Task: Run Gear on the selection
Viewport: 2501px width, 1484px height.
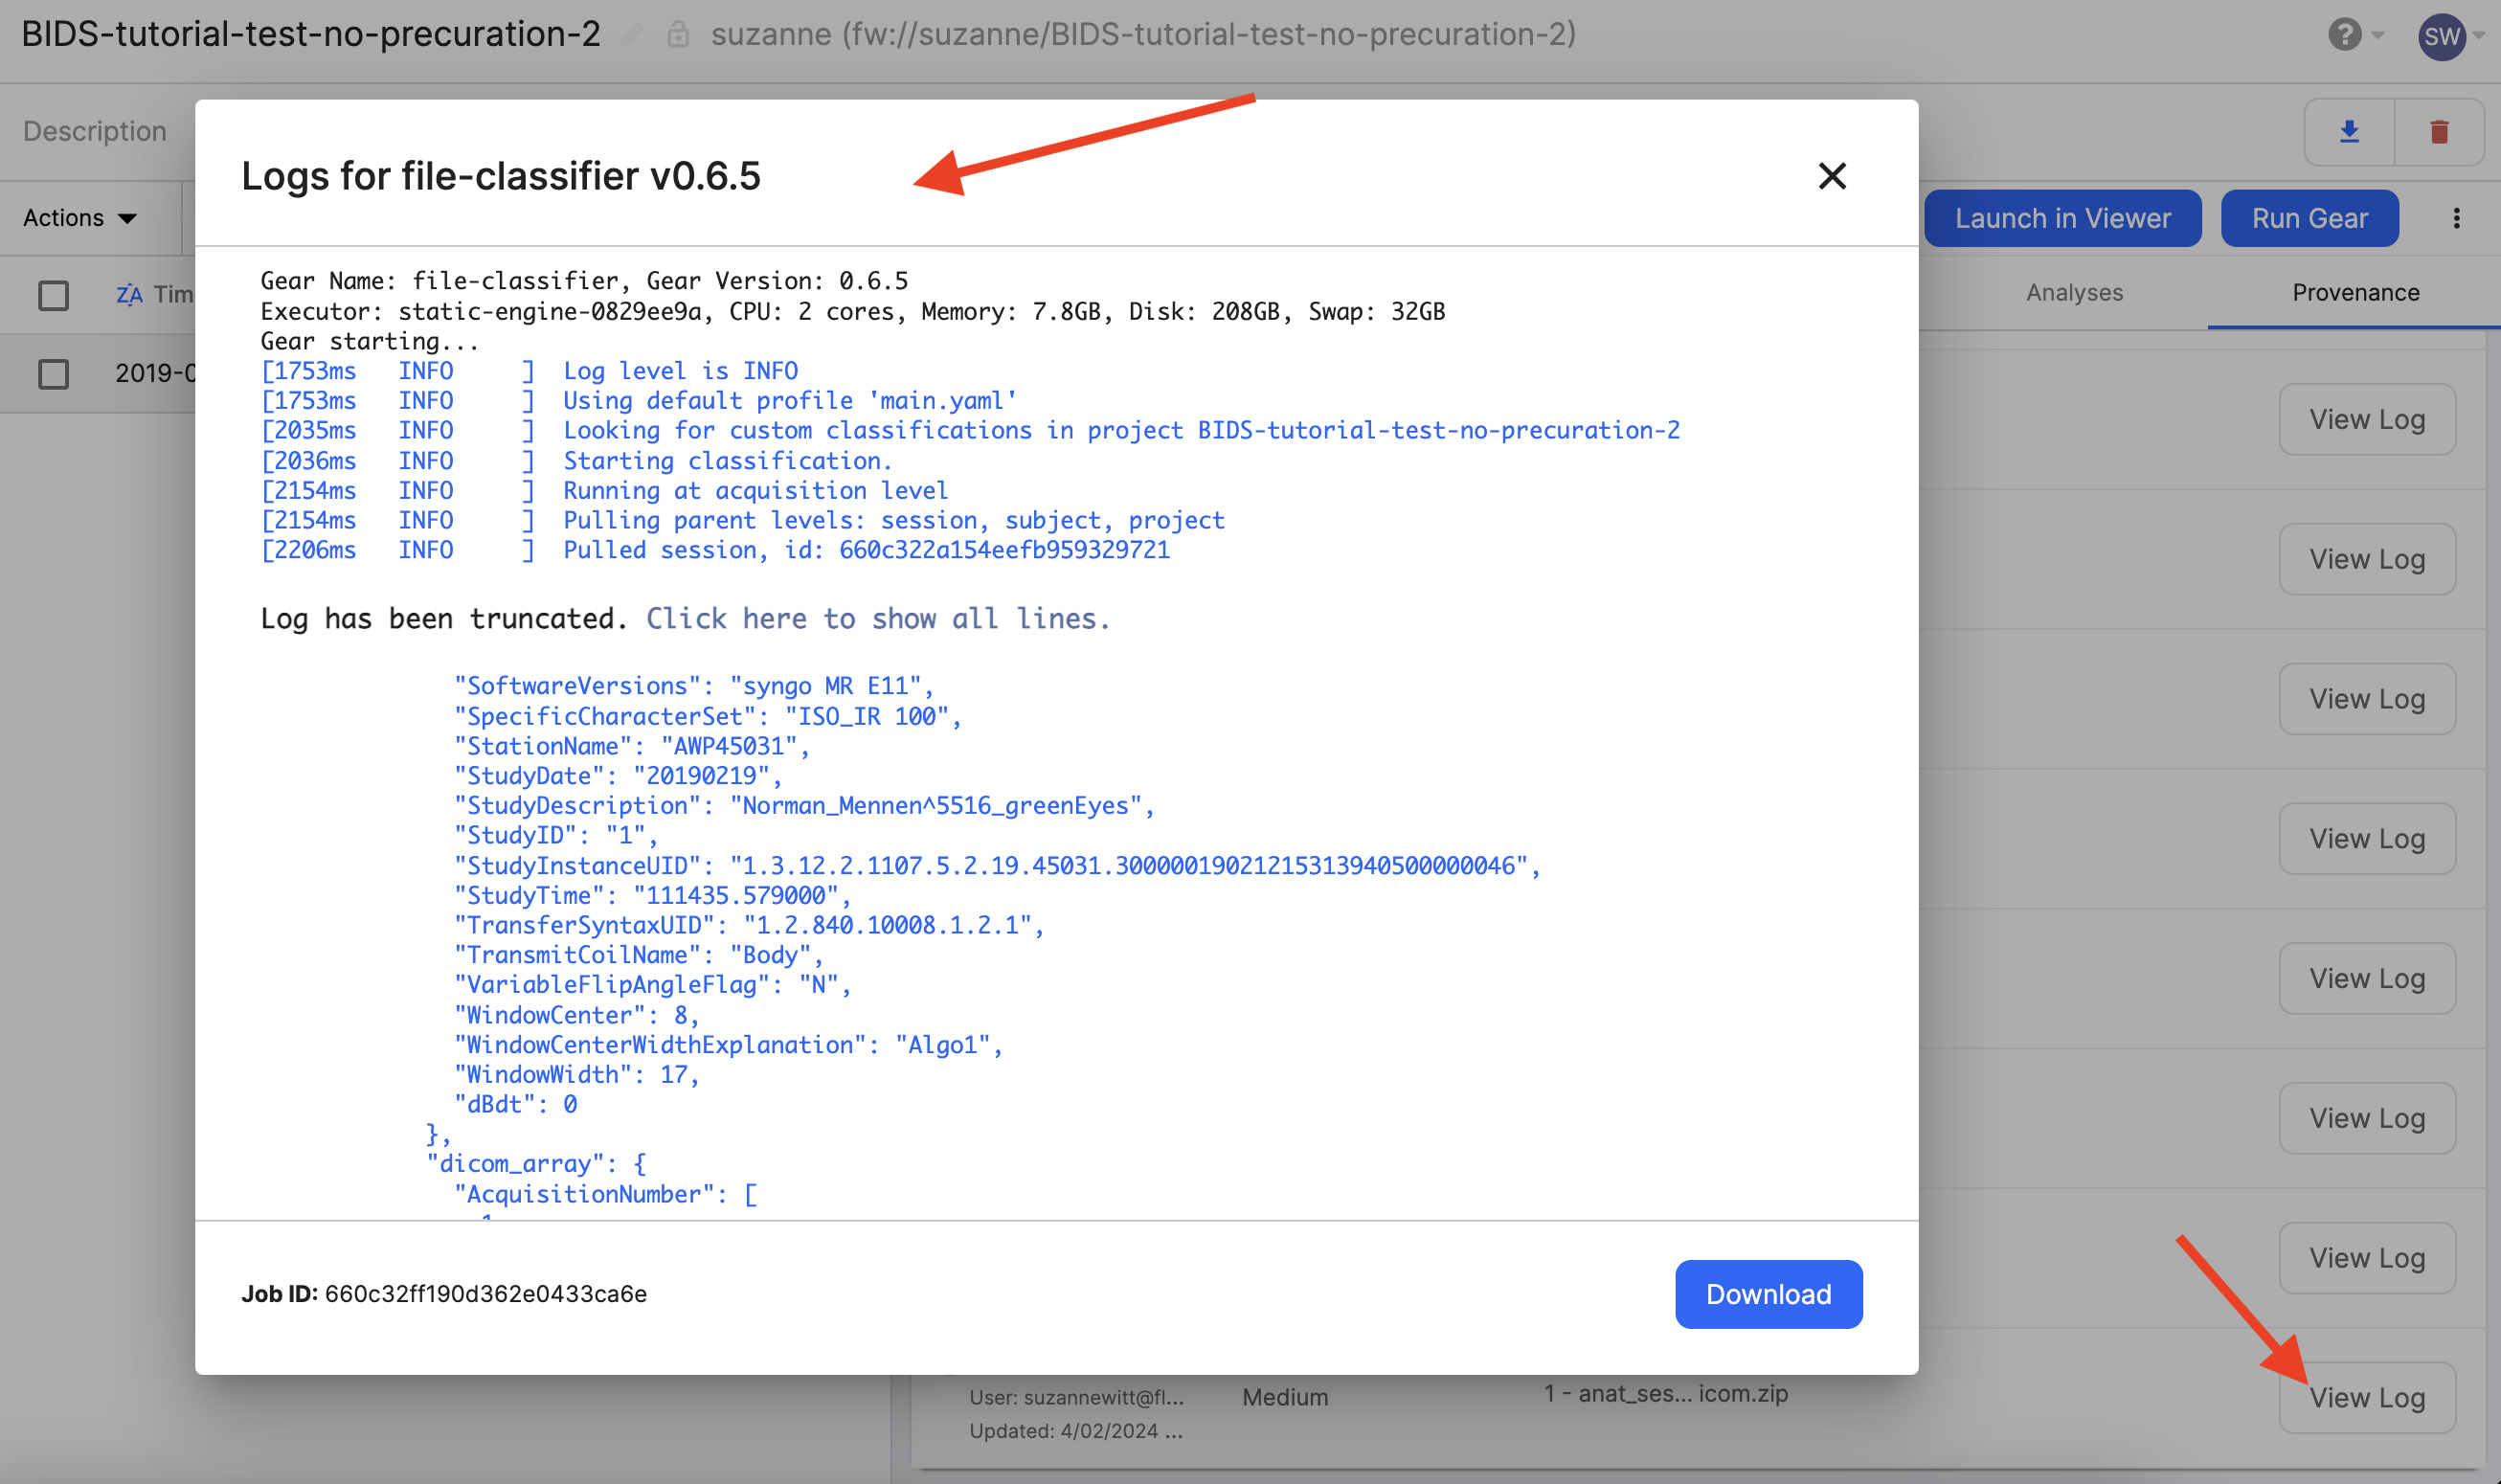Action: 2309,218
